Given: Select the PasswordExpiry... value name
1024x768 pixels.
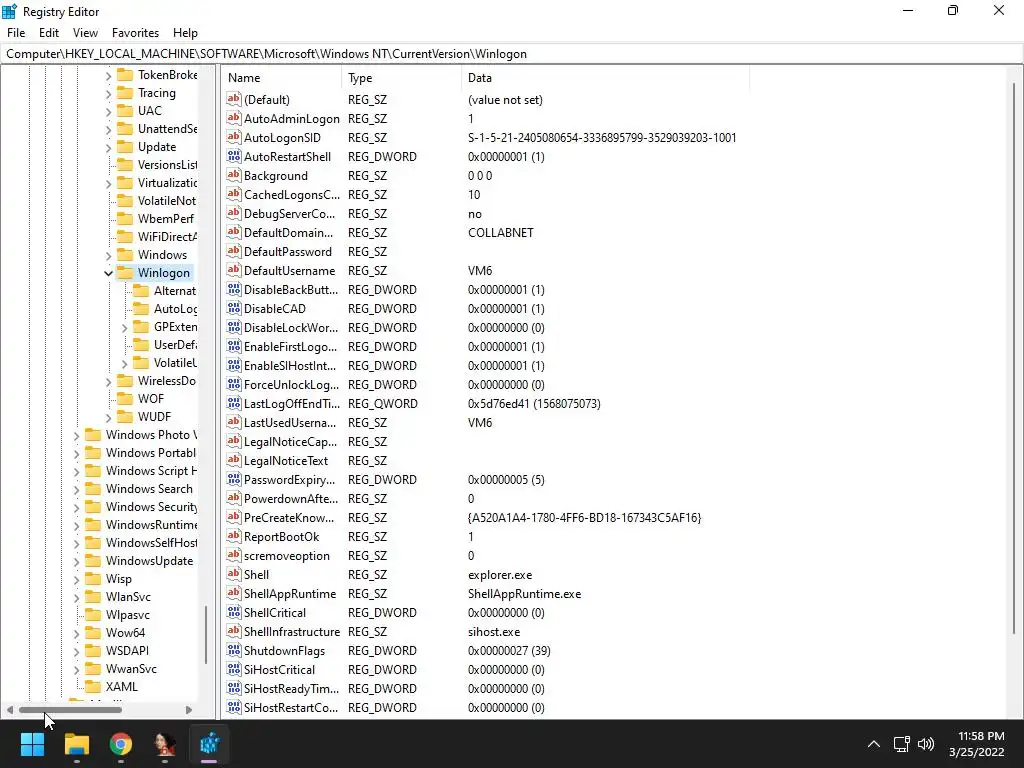Looking at the screenshot, I should click(289, 479).
